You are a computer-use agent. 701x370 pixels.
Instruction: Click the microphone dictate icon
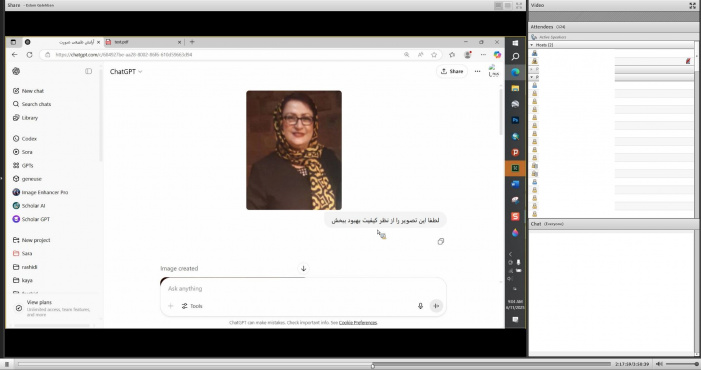click(x=420, y=306)
